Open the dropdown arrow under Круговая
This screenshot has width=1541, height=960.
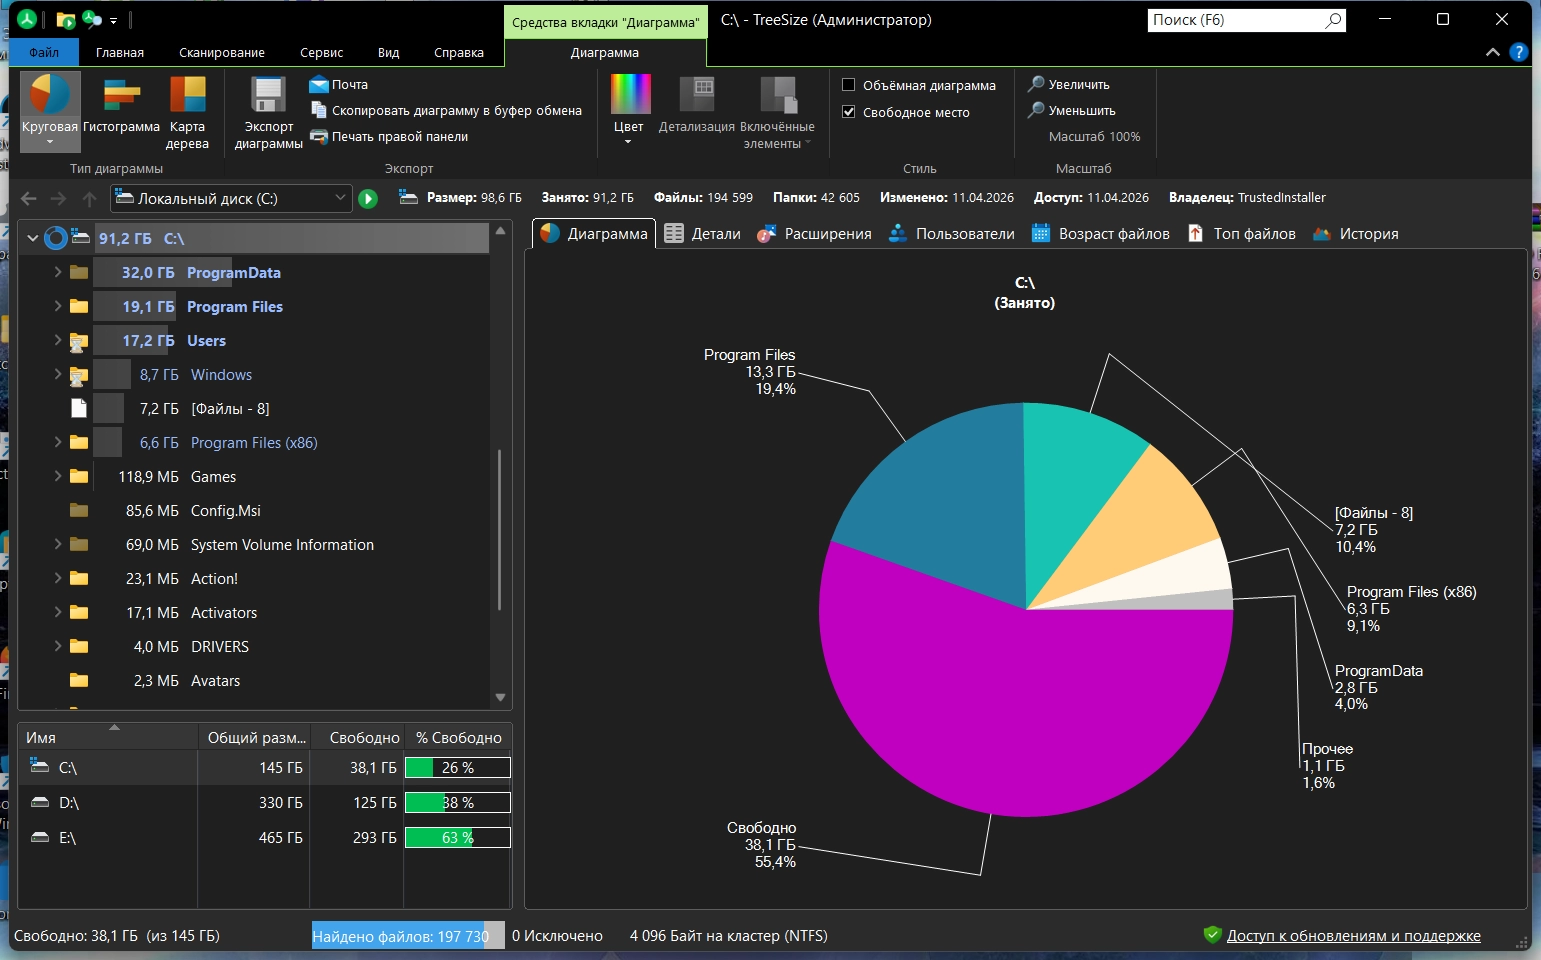pos(49,143)
